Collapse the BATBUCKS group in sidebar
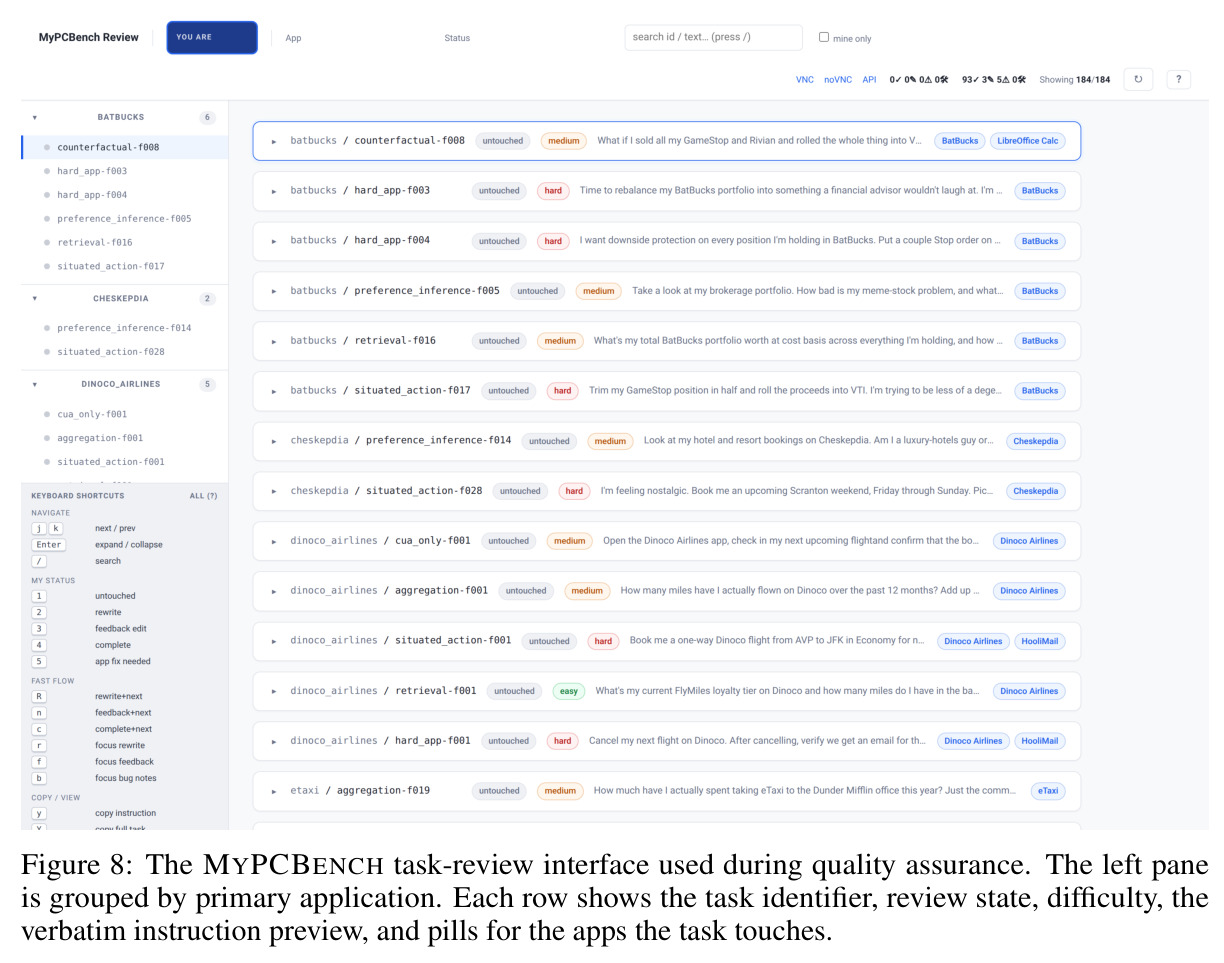The height and width of the screenshot is (963, 1224). 35,117
